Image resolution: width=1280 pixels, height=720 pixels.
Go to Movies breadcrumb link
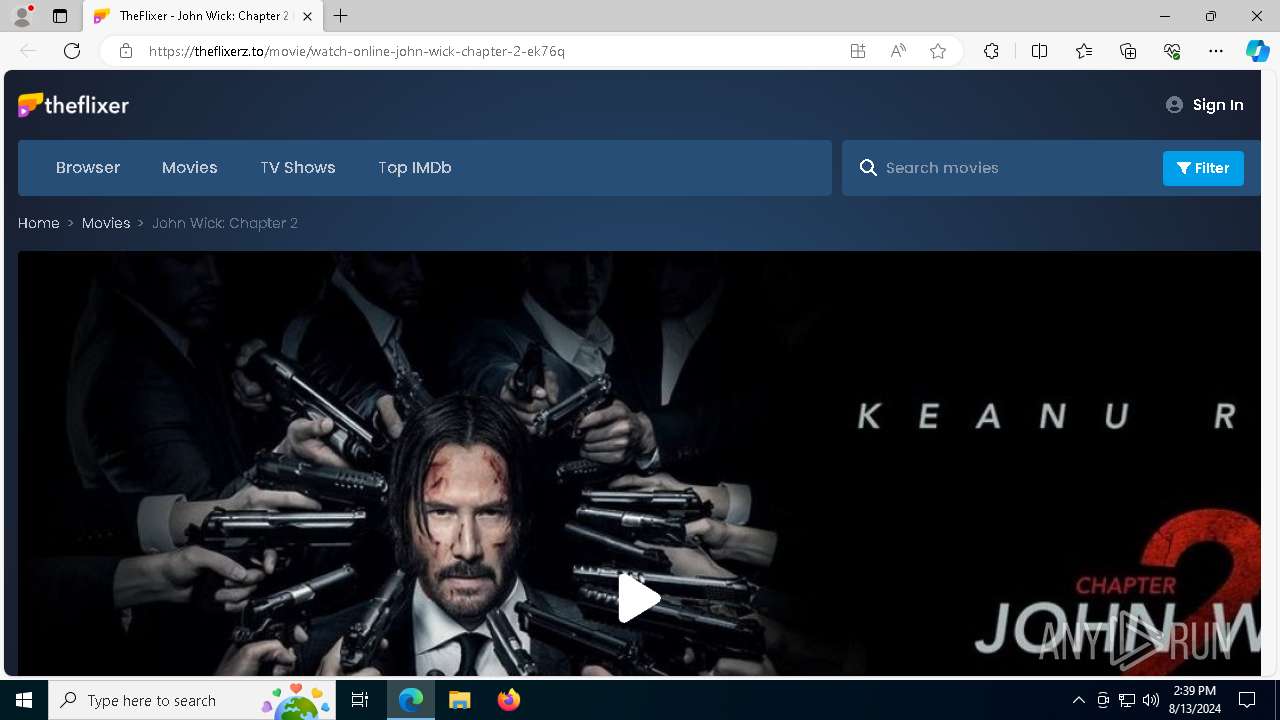pos(106,223)
